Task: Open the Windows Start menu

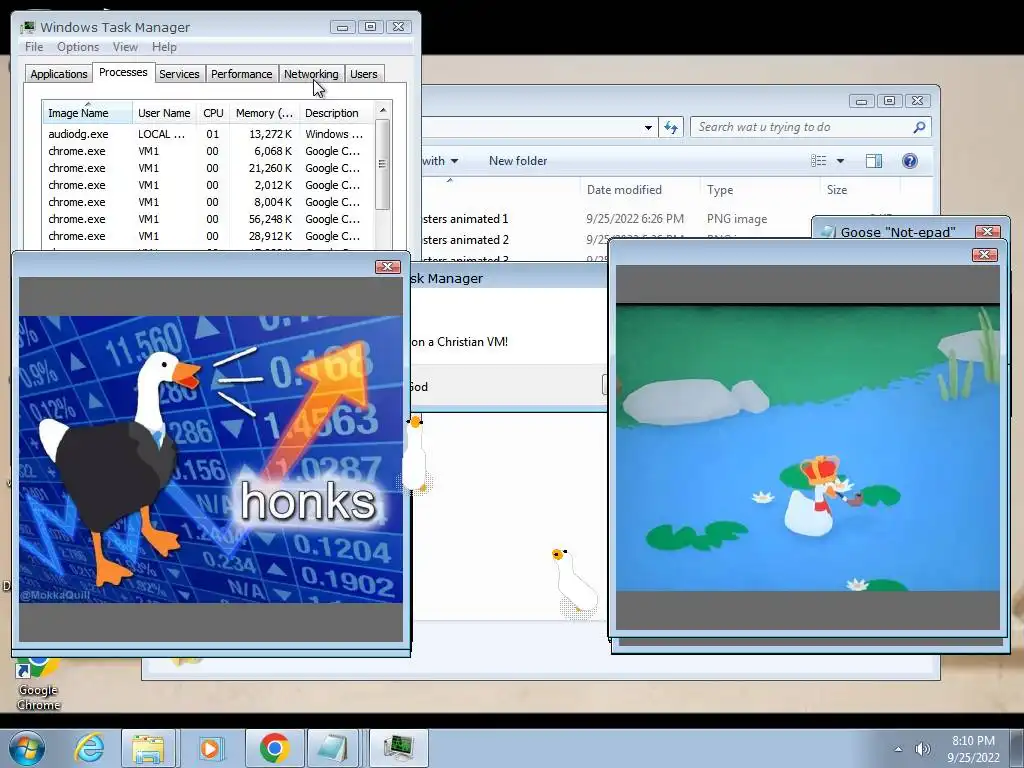Action: (26, 748)
